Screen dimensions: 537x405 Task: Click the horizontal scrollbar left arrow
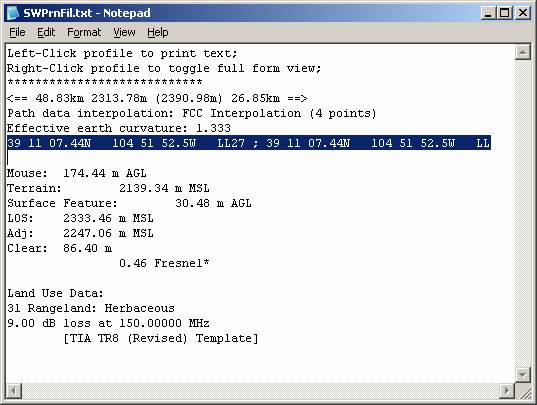[14, 391]
